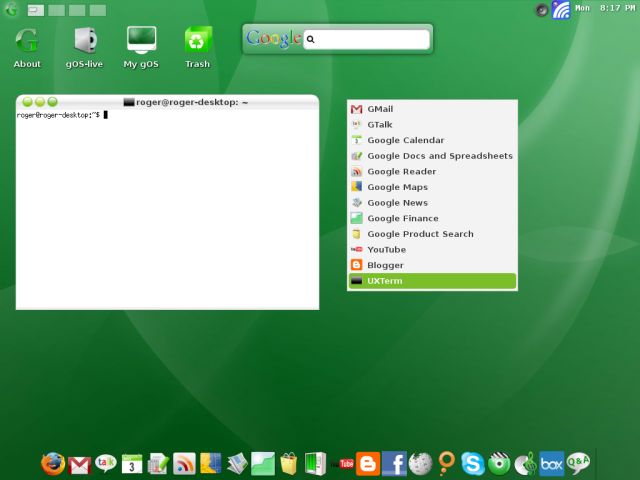
Task: Select GTalk from the popup menu
Action: [x=432, y=124]
